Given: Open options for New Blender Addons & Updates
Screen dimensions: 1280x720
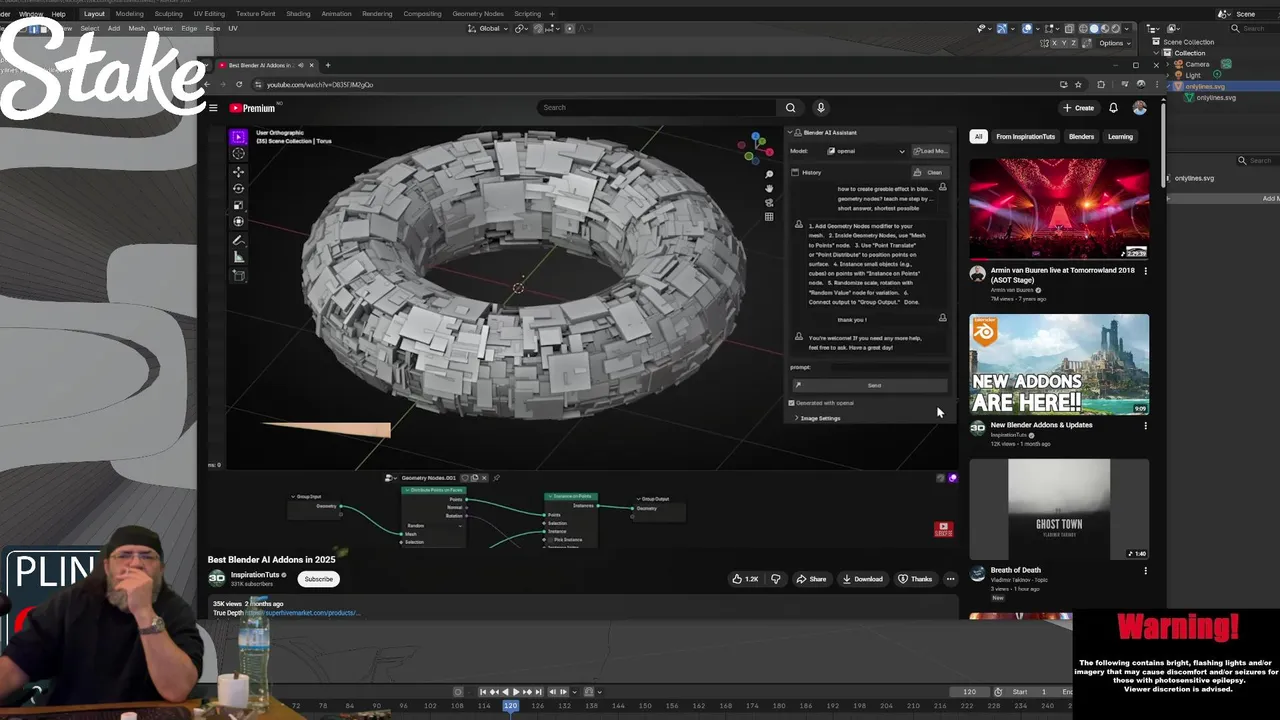Looking at the screenshot, I should point(1145,425).
